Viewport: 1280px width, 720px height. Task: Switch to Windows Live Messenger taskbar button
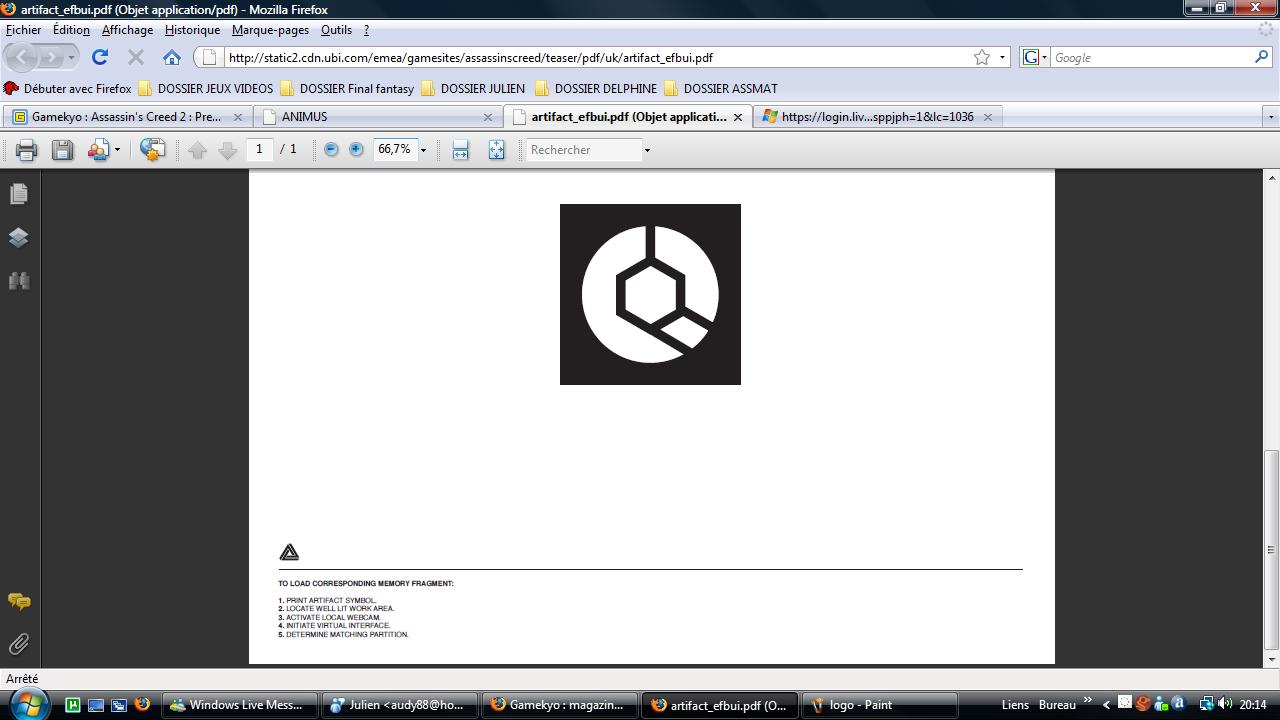click(240, 704)
